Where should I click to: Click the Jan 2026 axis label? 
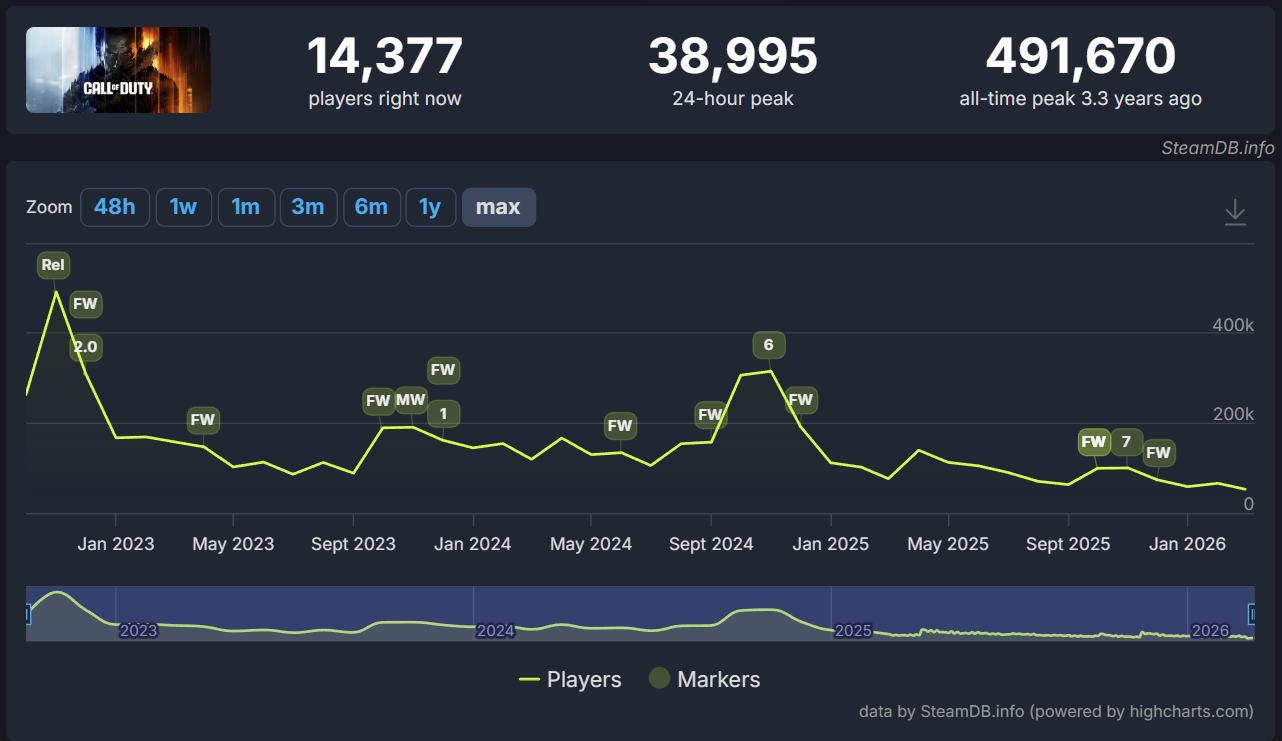pos(1187,544)
